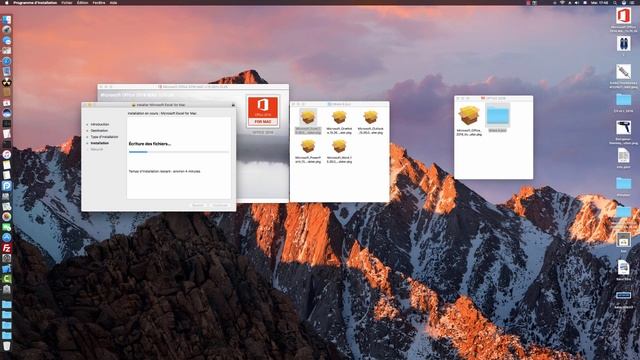Screen dimensions: 640x360
Task: Open Notification Center from menu bar
Action: (633, 2)
